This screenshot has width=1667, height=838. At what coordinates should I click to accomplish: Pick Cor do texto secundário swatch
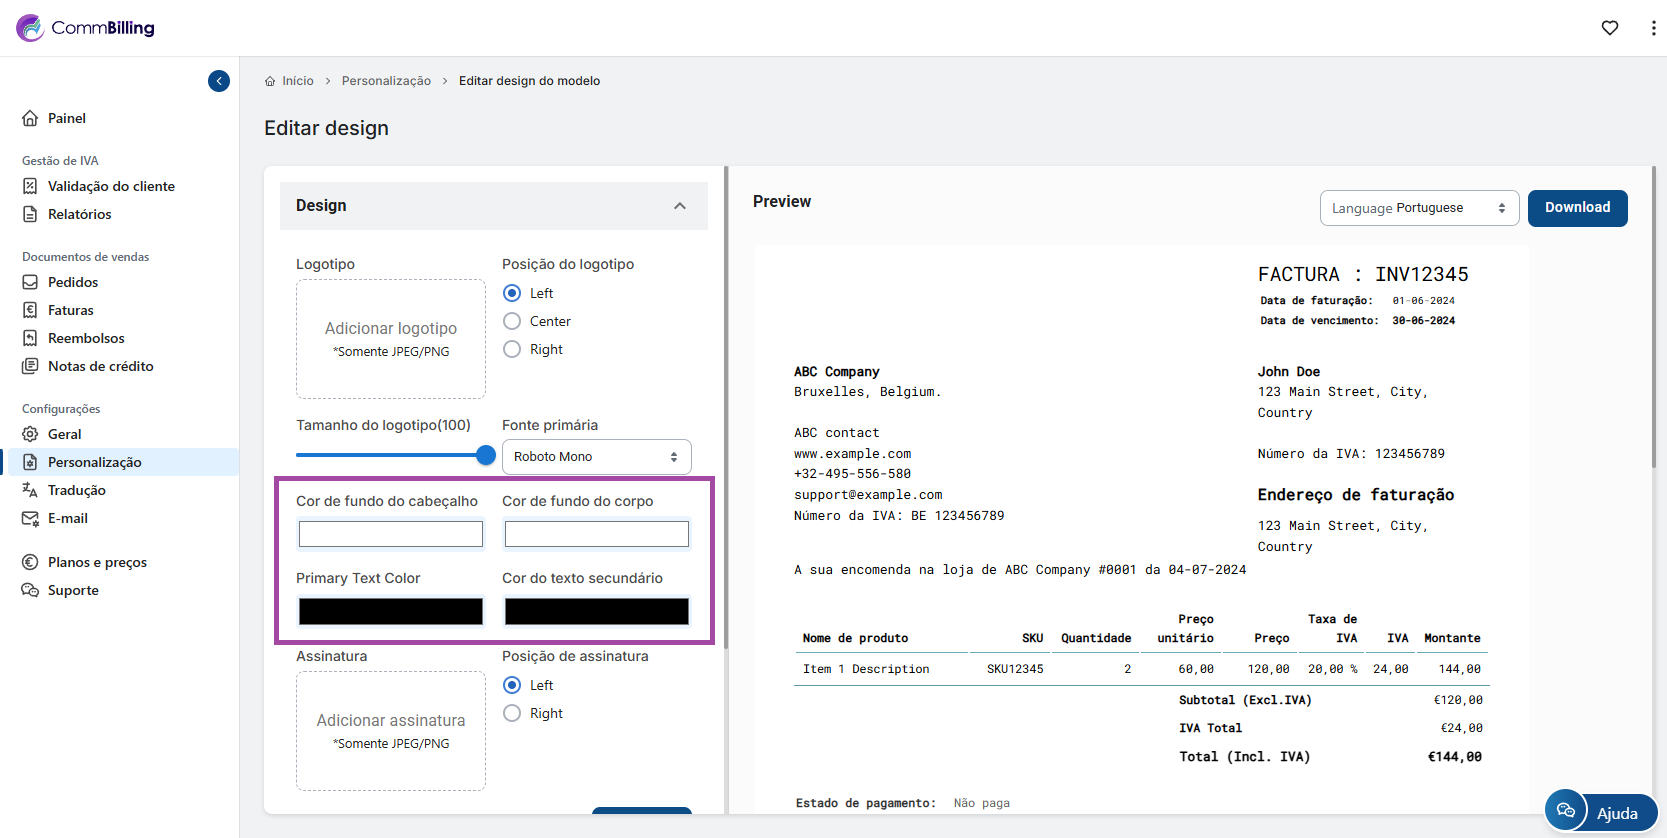pyautogui.click(x=597, y=611)
